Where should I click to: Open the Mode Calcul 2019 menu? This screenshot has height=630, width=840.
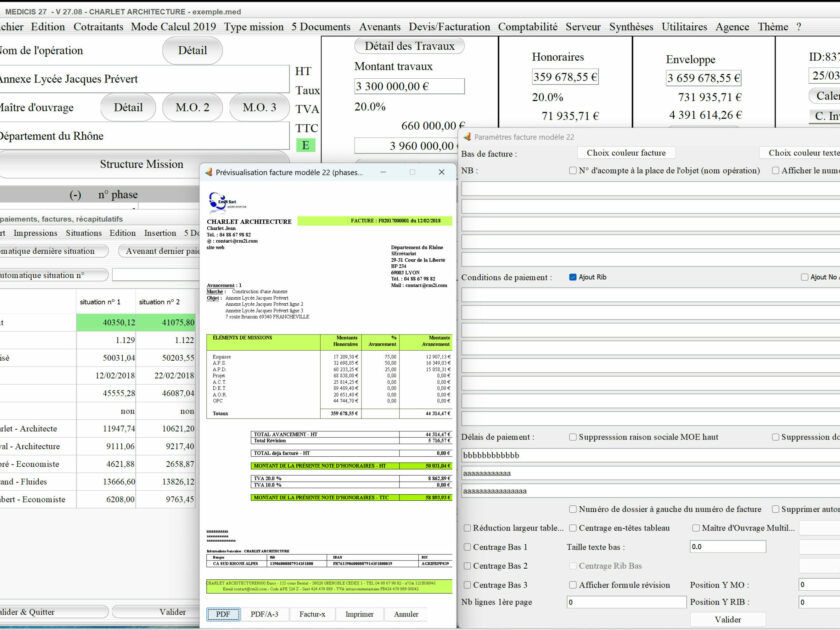click(x=174, y=27)
